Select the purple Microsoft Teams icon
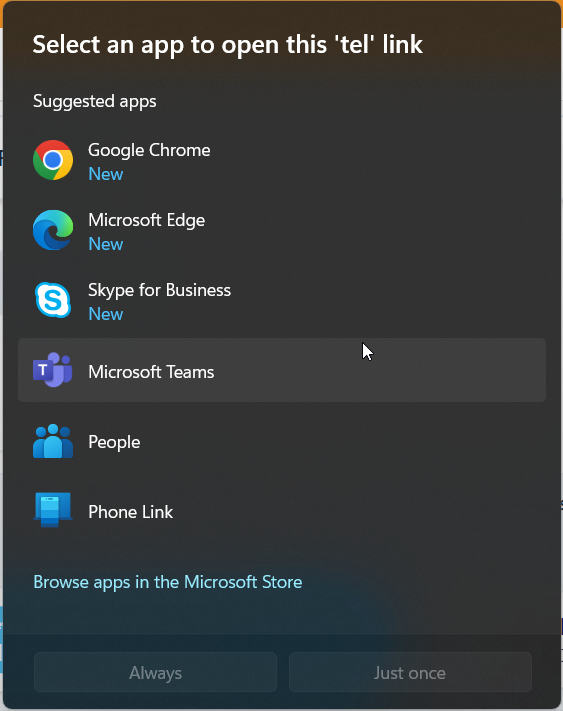563x711 pixels. tap(53, 370)
